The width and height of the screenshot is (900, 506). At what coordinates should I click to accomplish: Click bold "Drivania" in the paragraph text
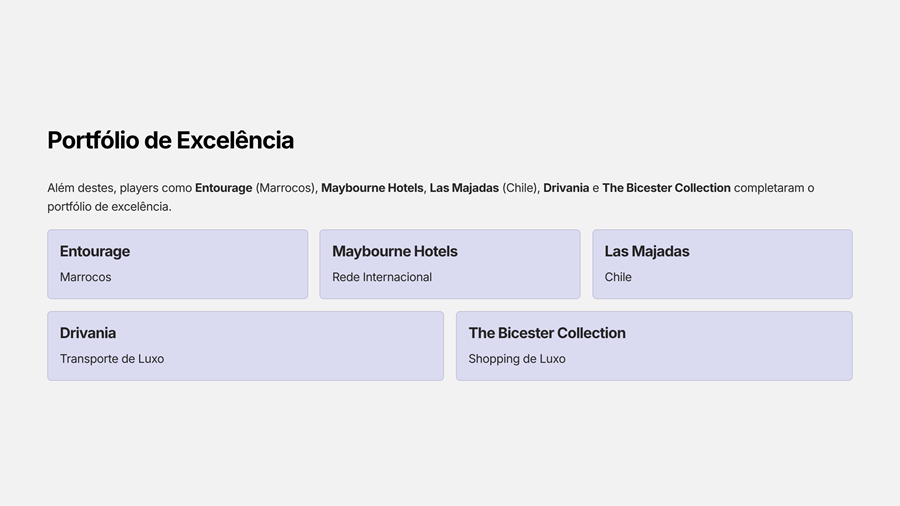coord(566,188)
